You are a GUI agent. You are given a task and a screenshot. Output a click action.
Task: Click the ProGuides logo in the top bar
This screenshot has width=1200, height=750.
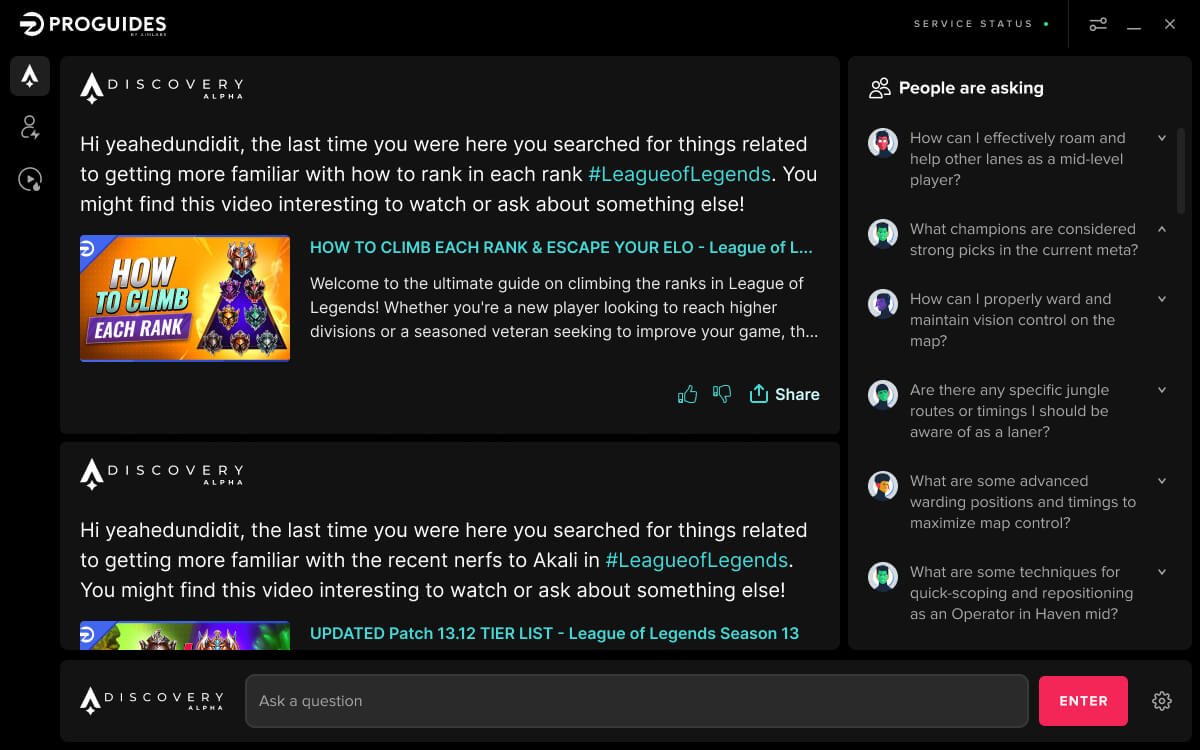coord(90,23)
